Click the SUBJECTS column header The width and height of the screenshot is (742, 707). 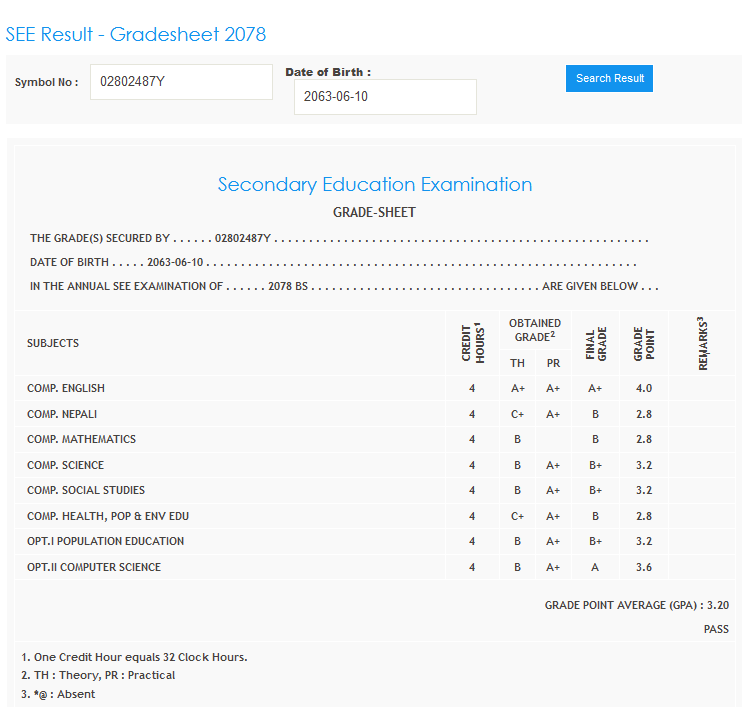pos(53,343)
